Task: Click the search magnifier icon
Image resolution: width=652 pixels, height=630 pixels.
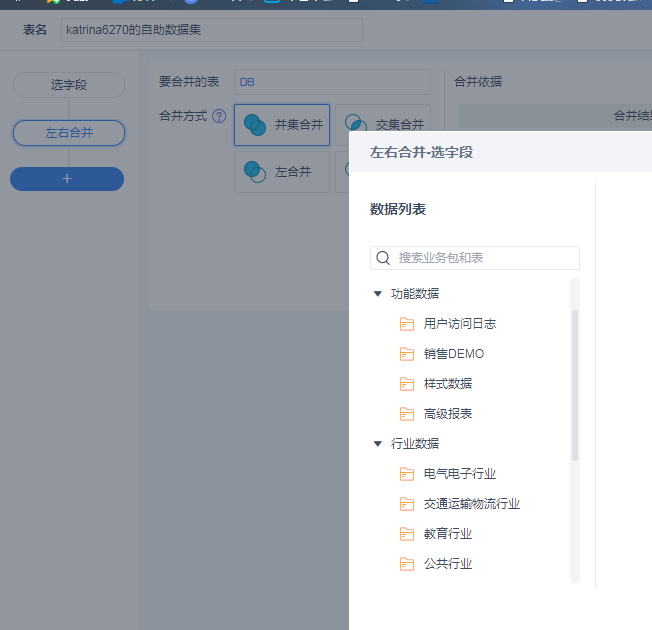Action: tap(383, 258)
